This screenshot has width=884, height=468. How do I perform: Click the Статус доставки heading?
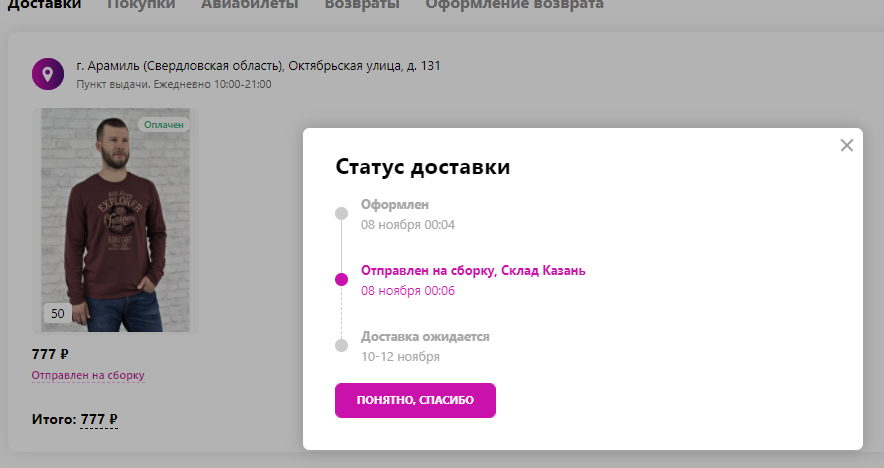coord(423,167)
